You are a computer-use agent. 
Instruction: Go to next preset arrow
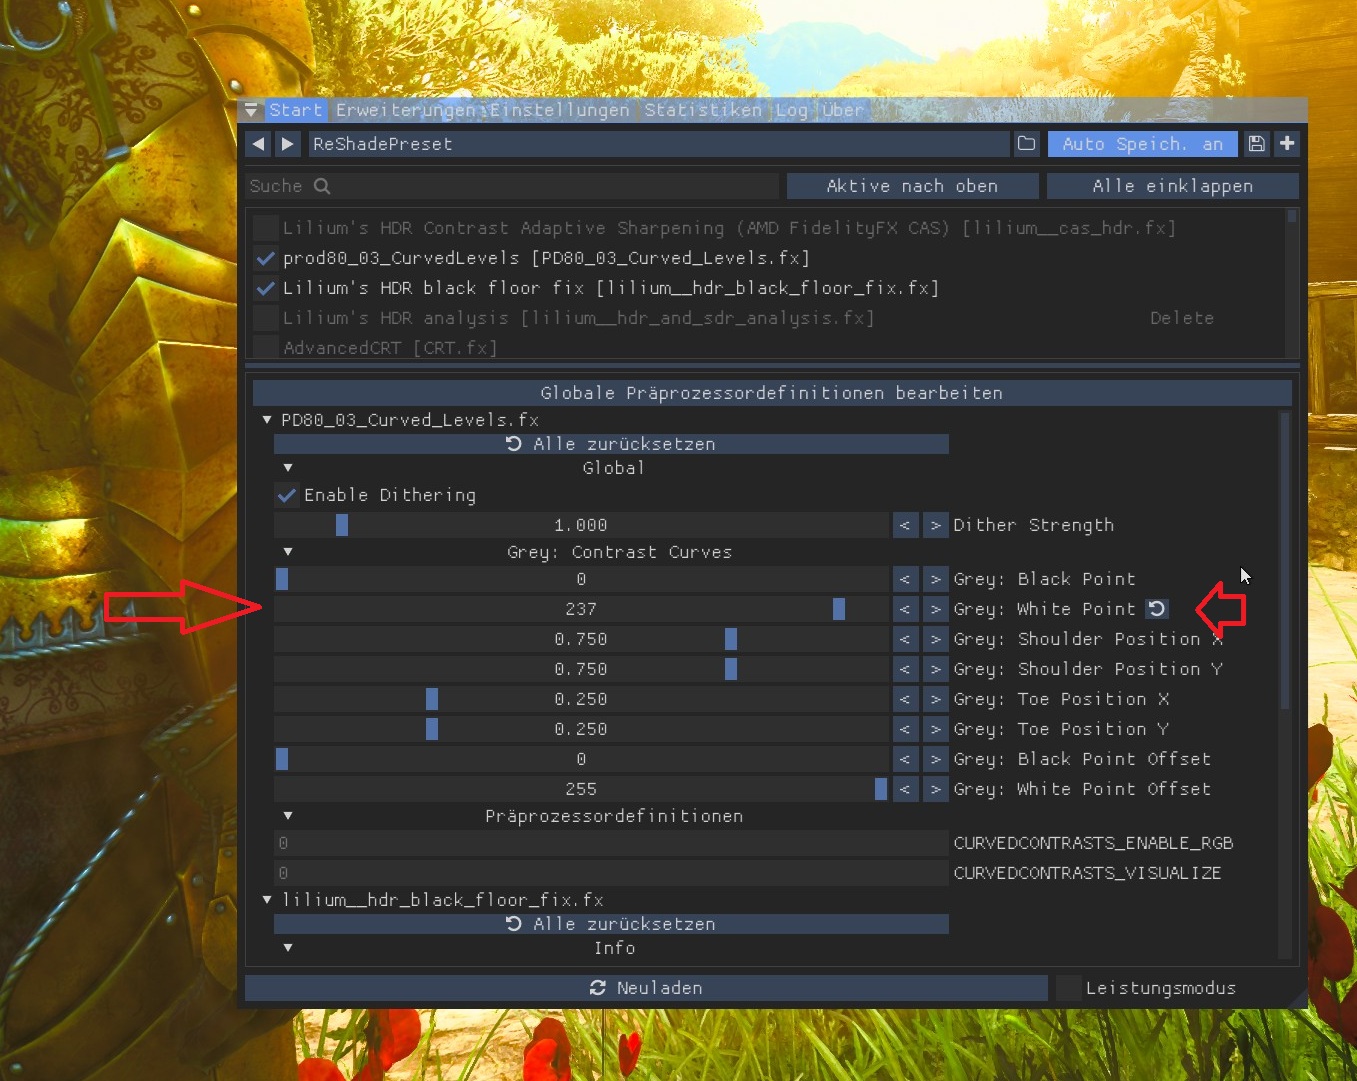288,144
